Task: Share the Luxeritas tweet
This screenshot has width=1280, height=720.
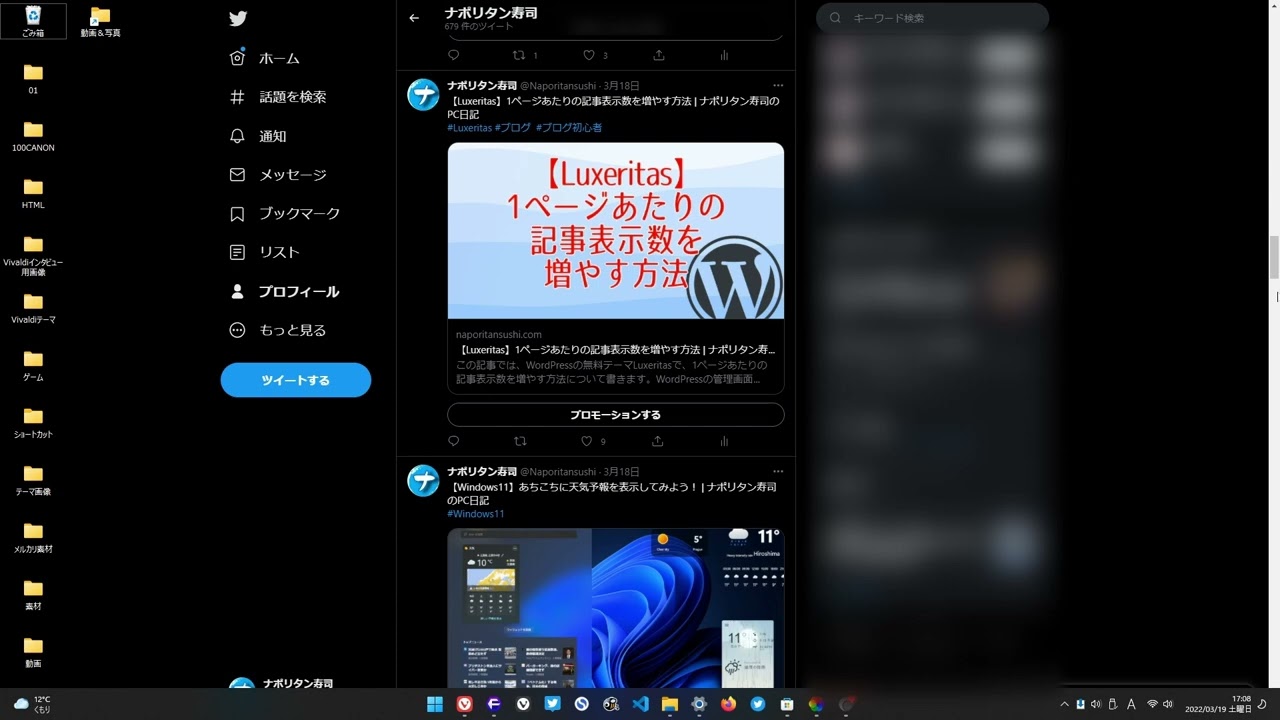Action: pyautogui.click(x=657, y=441)
